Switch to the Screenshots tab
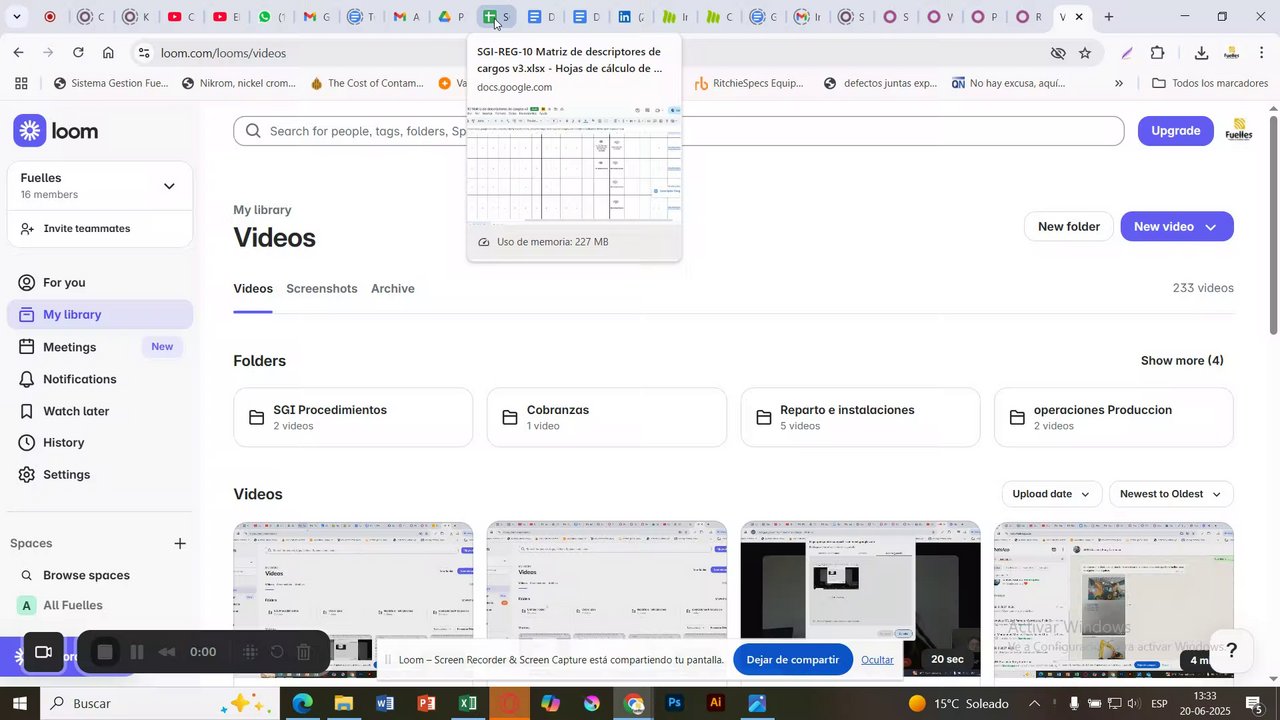The width and height of the screenshot is (1280, 720). (x=322, y=289)
